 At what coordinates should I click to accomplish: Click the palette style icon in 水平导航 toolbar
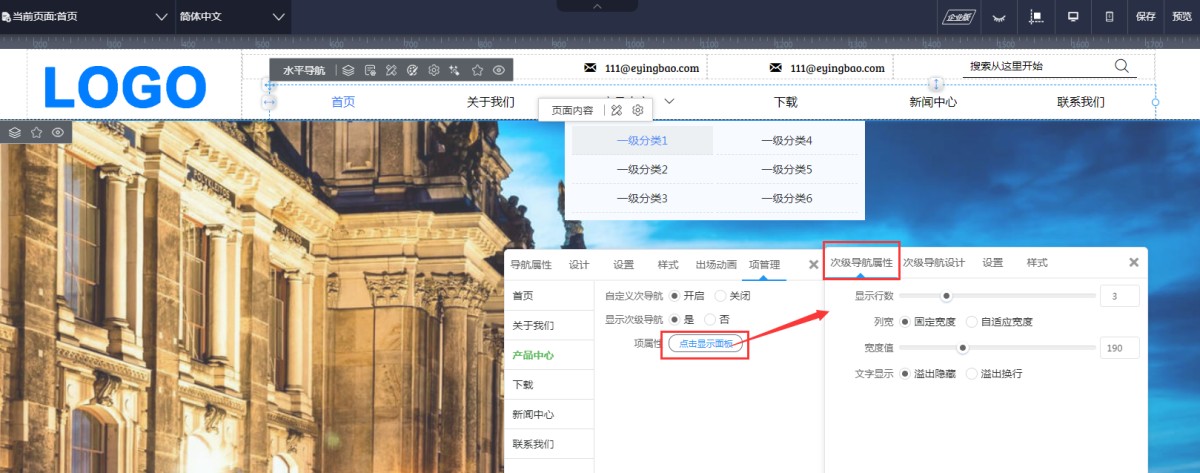412,70
